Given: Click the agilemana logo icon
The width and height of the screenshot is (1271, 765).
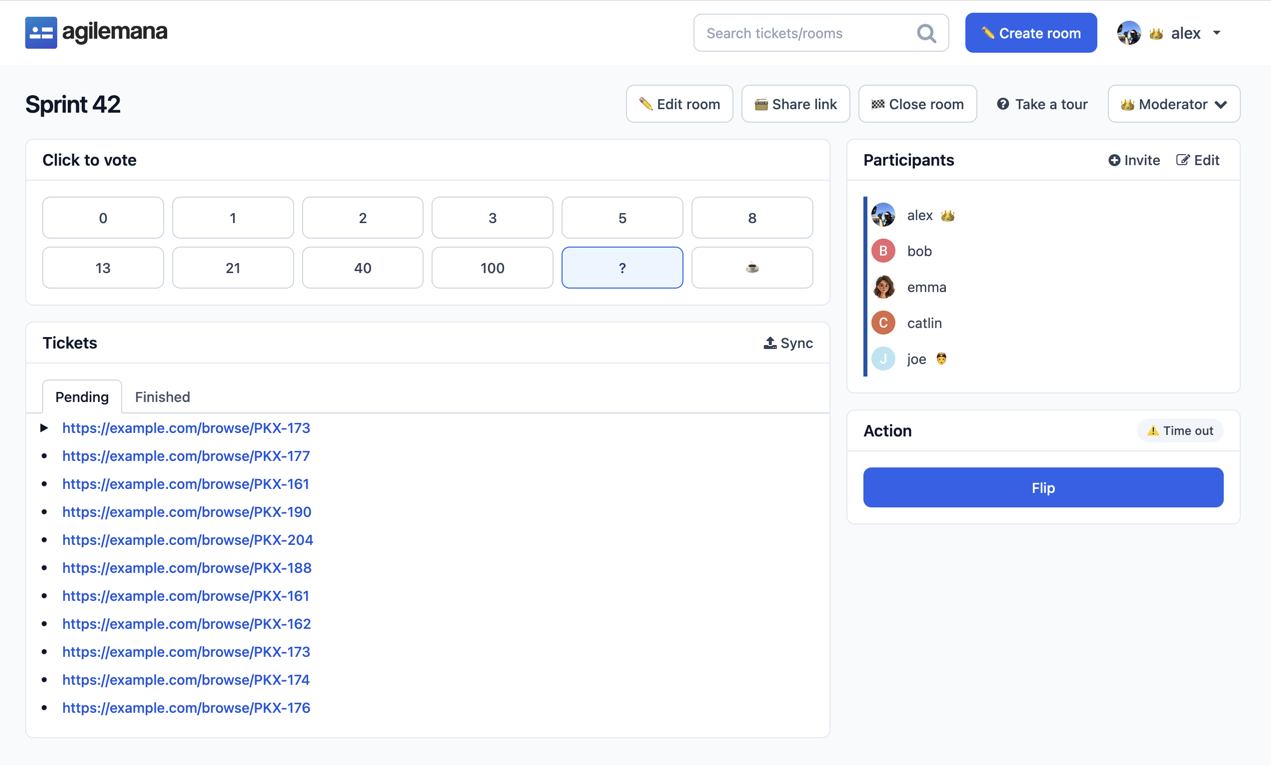Looking at the screenshot, I should coord(41,33).
